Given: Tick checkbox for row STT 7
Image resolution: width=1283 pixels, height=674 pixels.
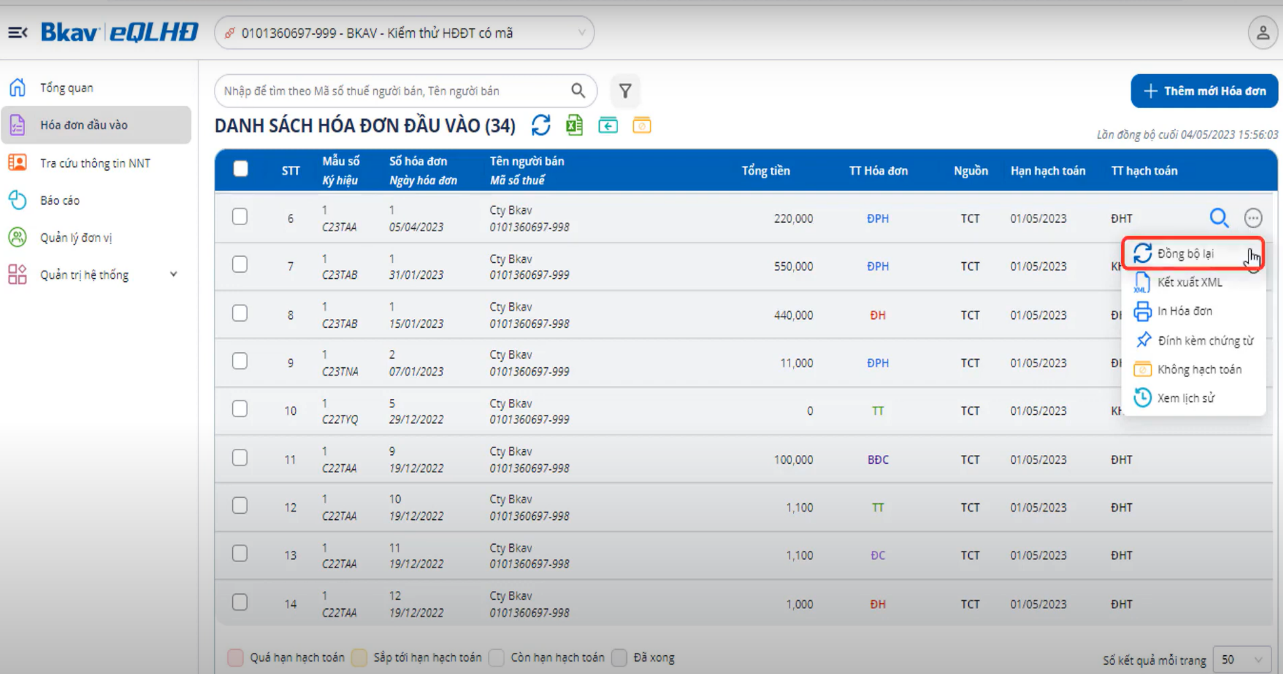Looking at the screenshot, I should point(240,264).
